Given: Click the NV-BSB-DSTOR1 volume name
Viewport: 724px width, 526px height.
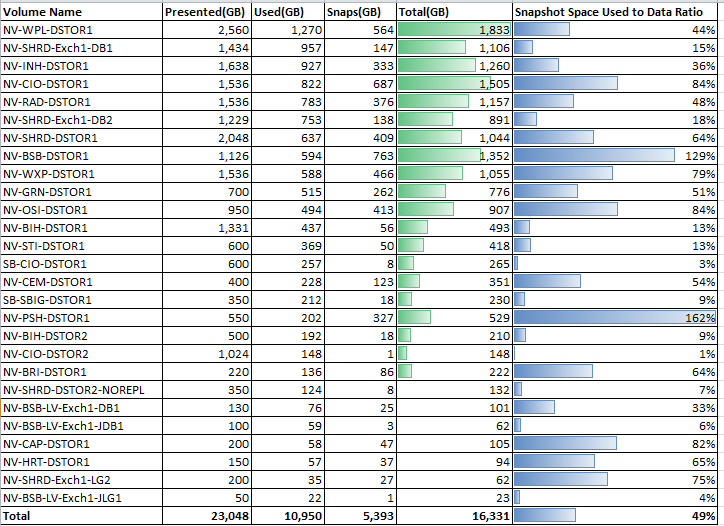Looking at the screenshot, I should coord(82,156).
